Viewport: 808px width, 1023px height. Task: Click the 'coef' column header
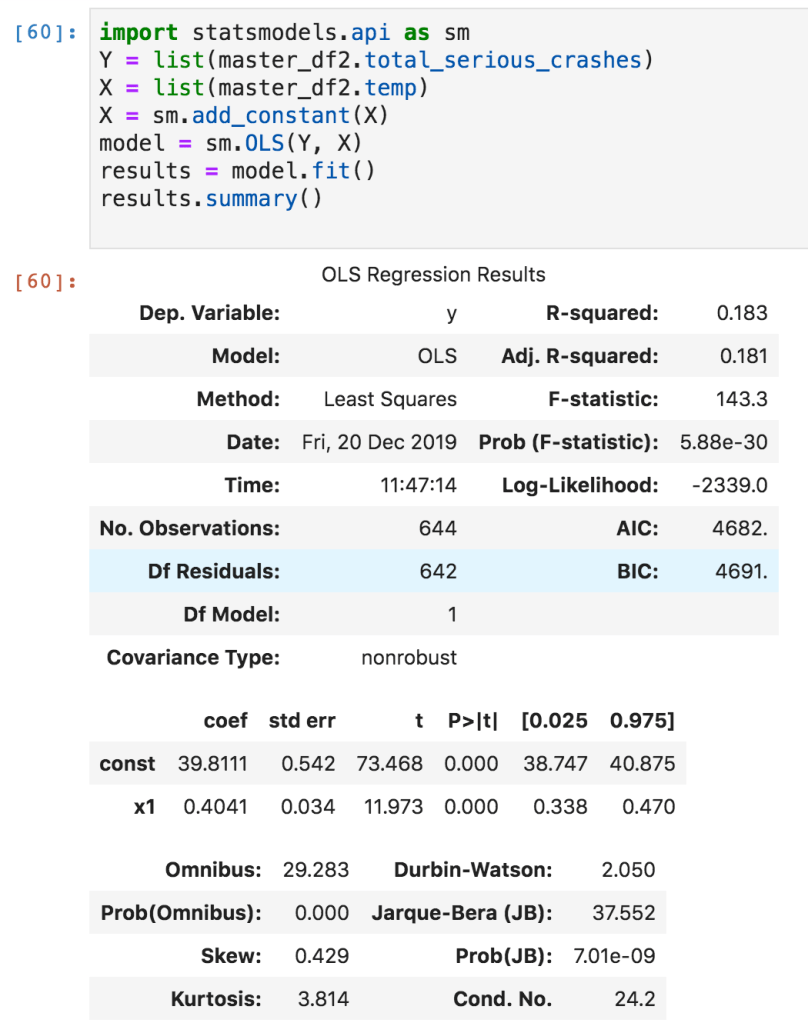(x=225, y=721)
